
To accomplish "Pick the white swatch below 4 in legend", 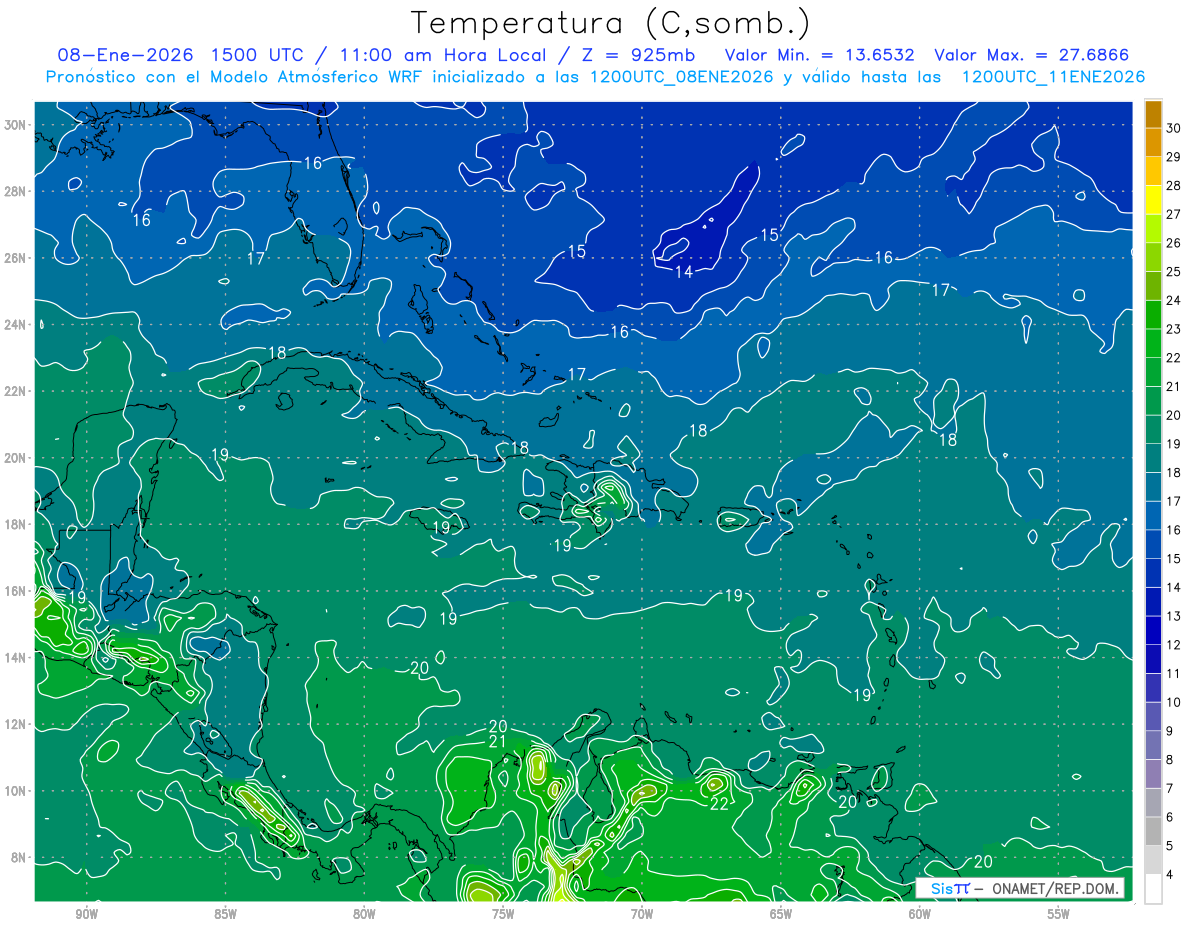I will 1153,889.
